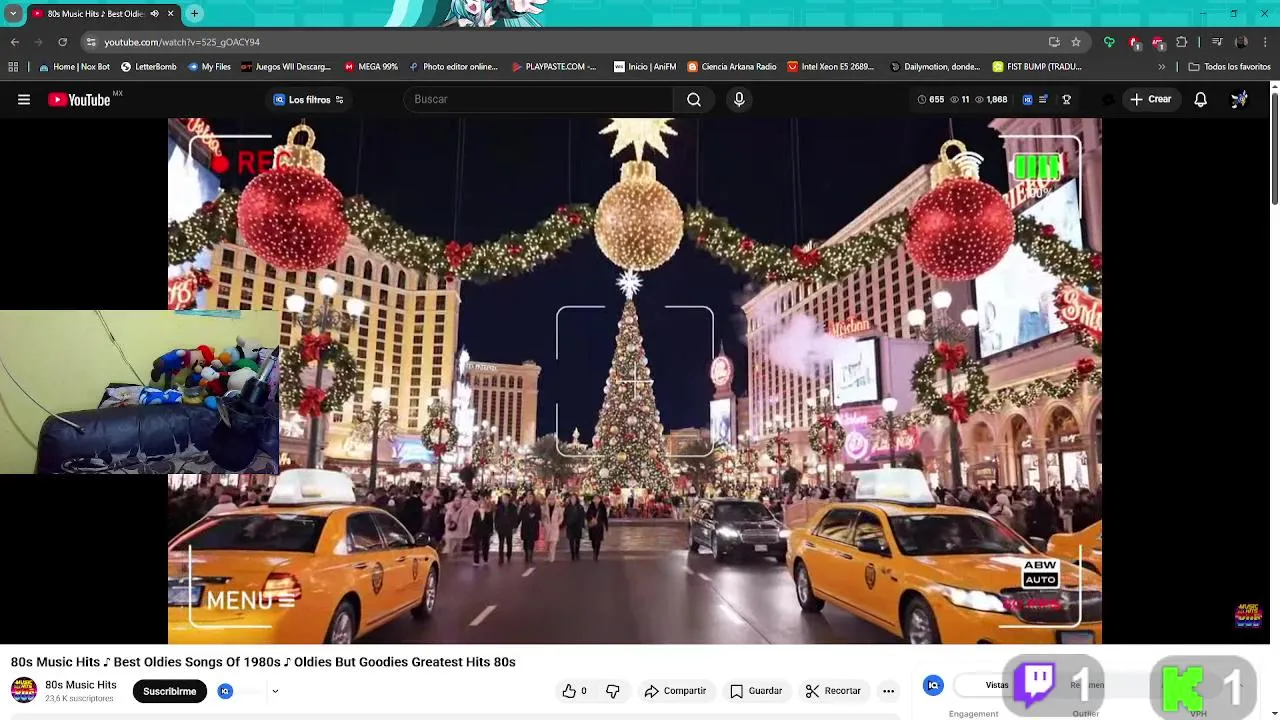Click the URL address bar
Viewport: 1280px width, 720px height.
(x=560, y=42)
